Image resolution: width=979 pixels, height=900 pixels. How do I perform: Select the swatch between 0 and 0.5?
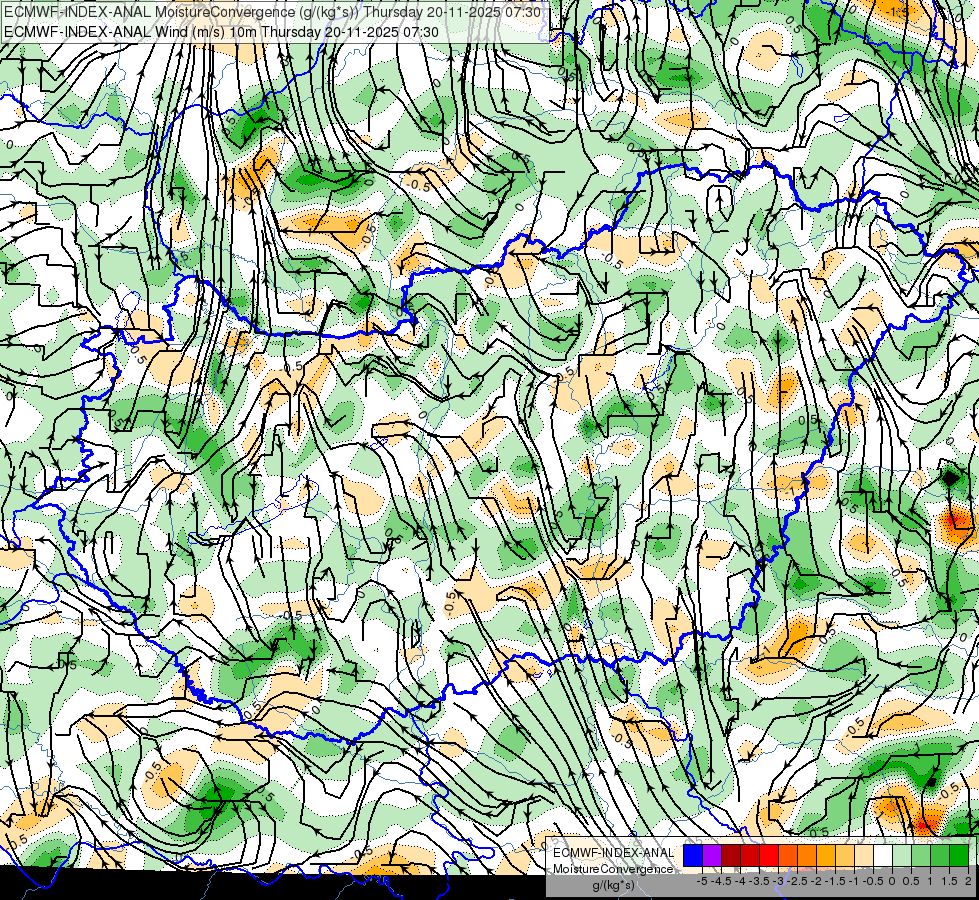pos(902,856)
